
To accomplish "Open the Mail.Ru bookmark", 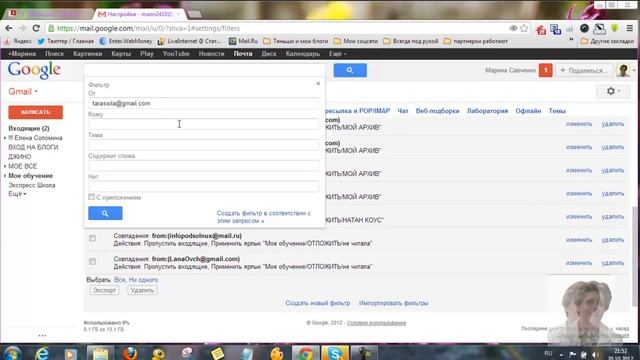I will (243, 41).
